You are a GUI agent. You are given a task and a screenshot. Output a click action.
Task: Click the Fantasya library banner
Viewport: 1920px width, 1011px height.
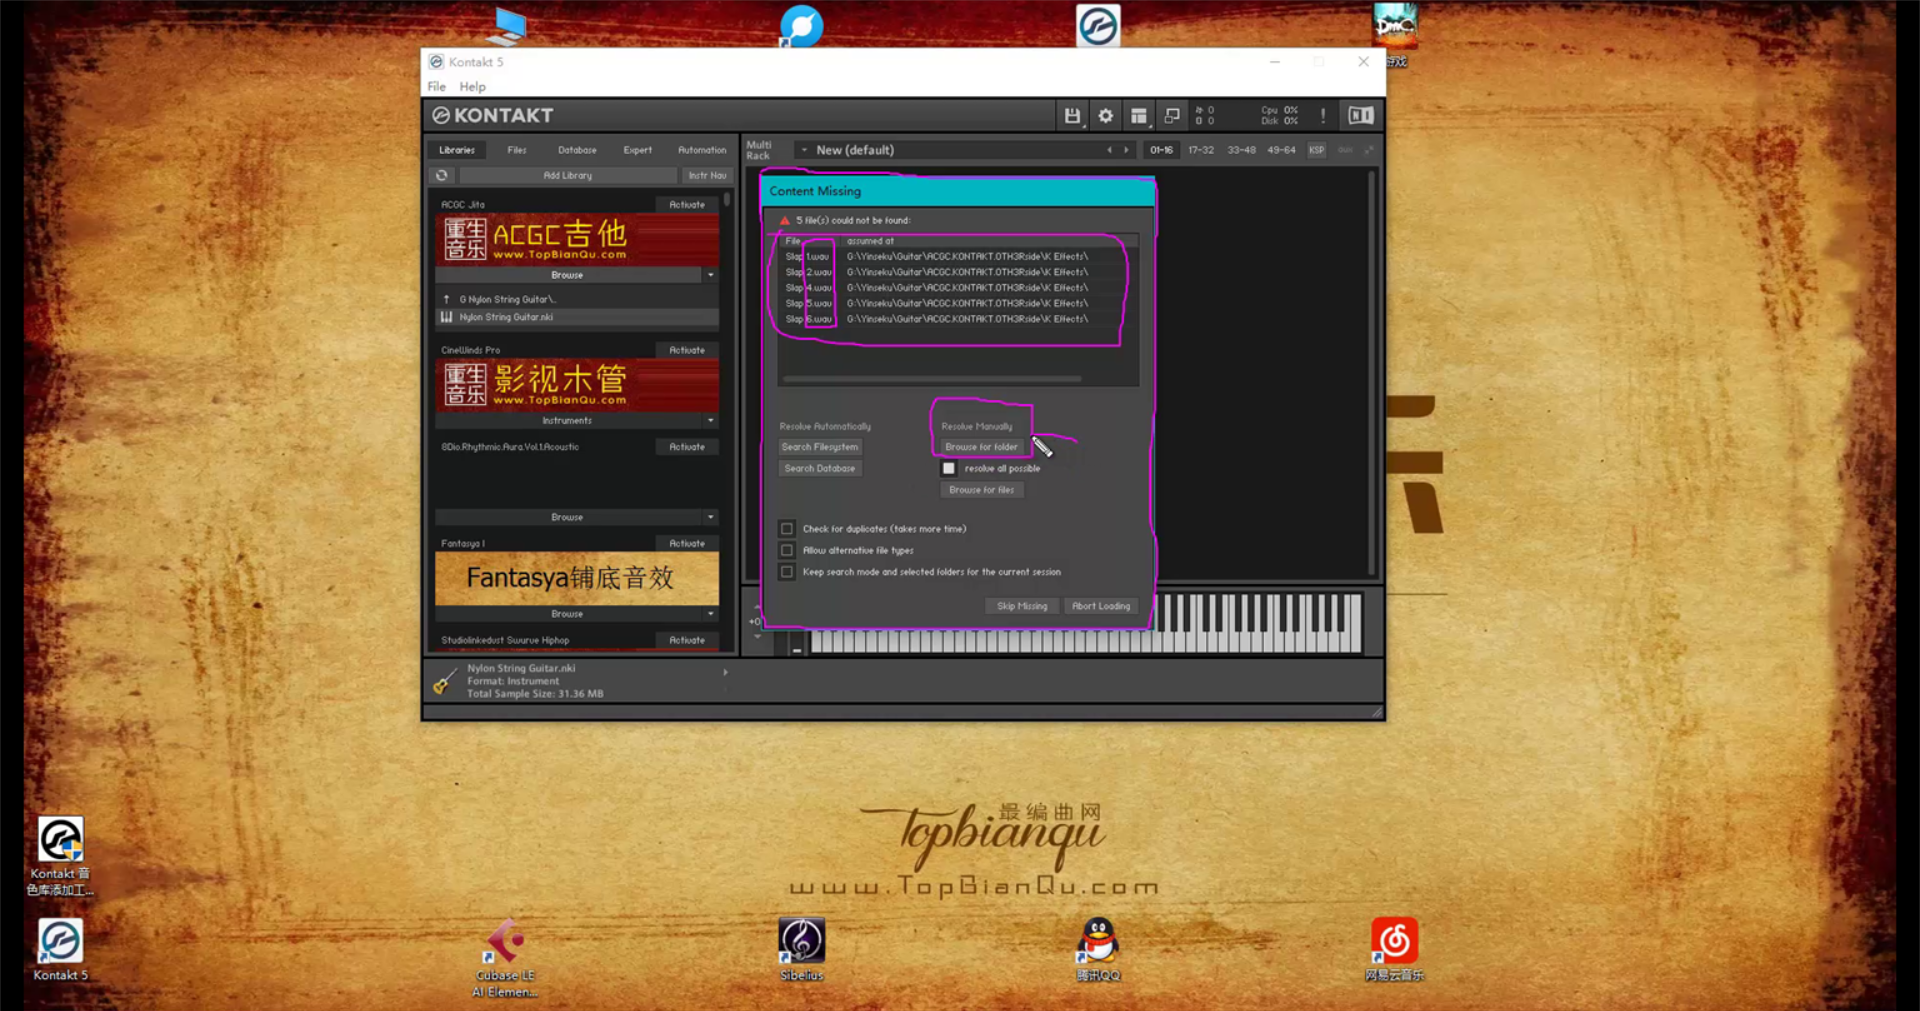577,578
